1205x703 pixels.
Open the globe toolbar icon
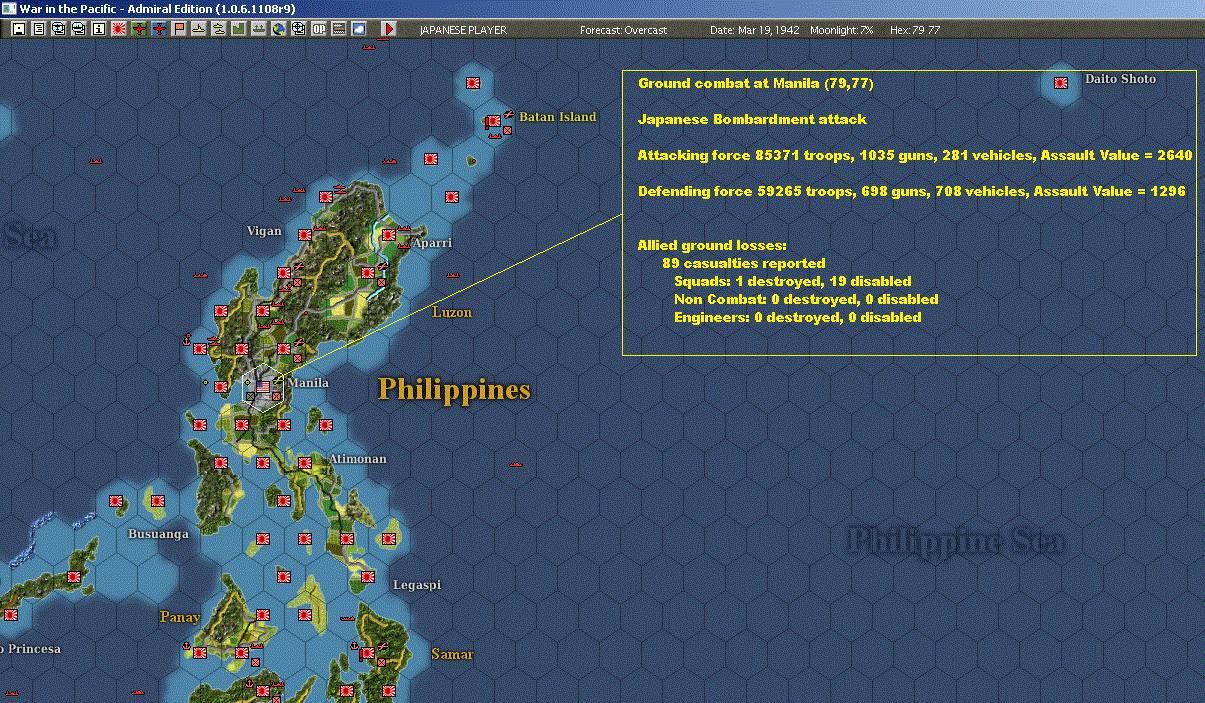point(279,29)
